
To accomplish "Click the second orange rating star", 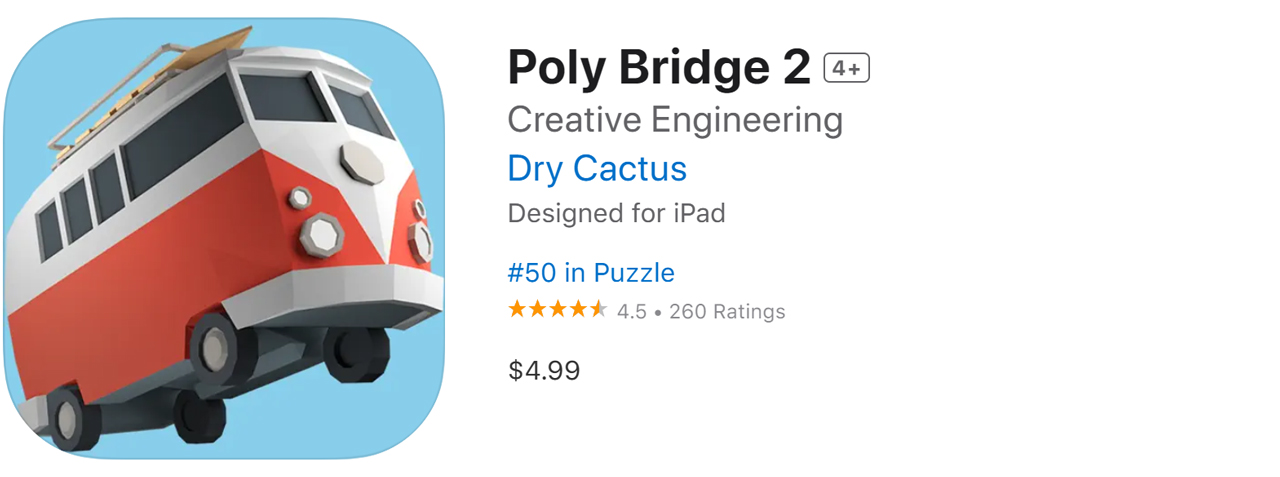I will (537, 310).
